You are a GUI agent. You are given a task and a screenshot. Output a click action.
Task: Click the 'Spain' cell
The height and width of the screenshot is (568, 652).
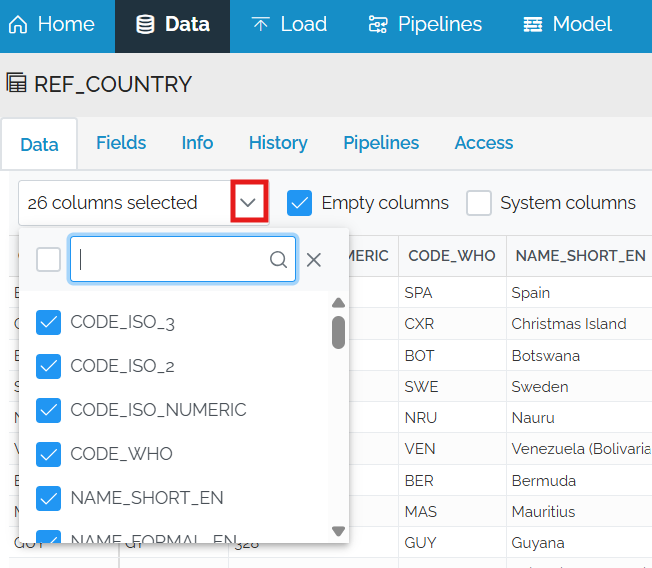pos(579,293)
